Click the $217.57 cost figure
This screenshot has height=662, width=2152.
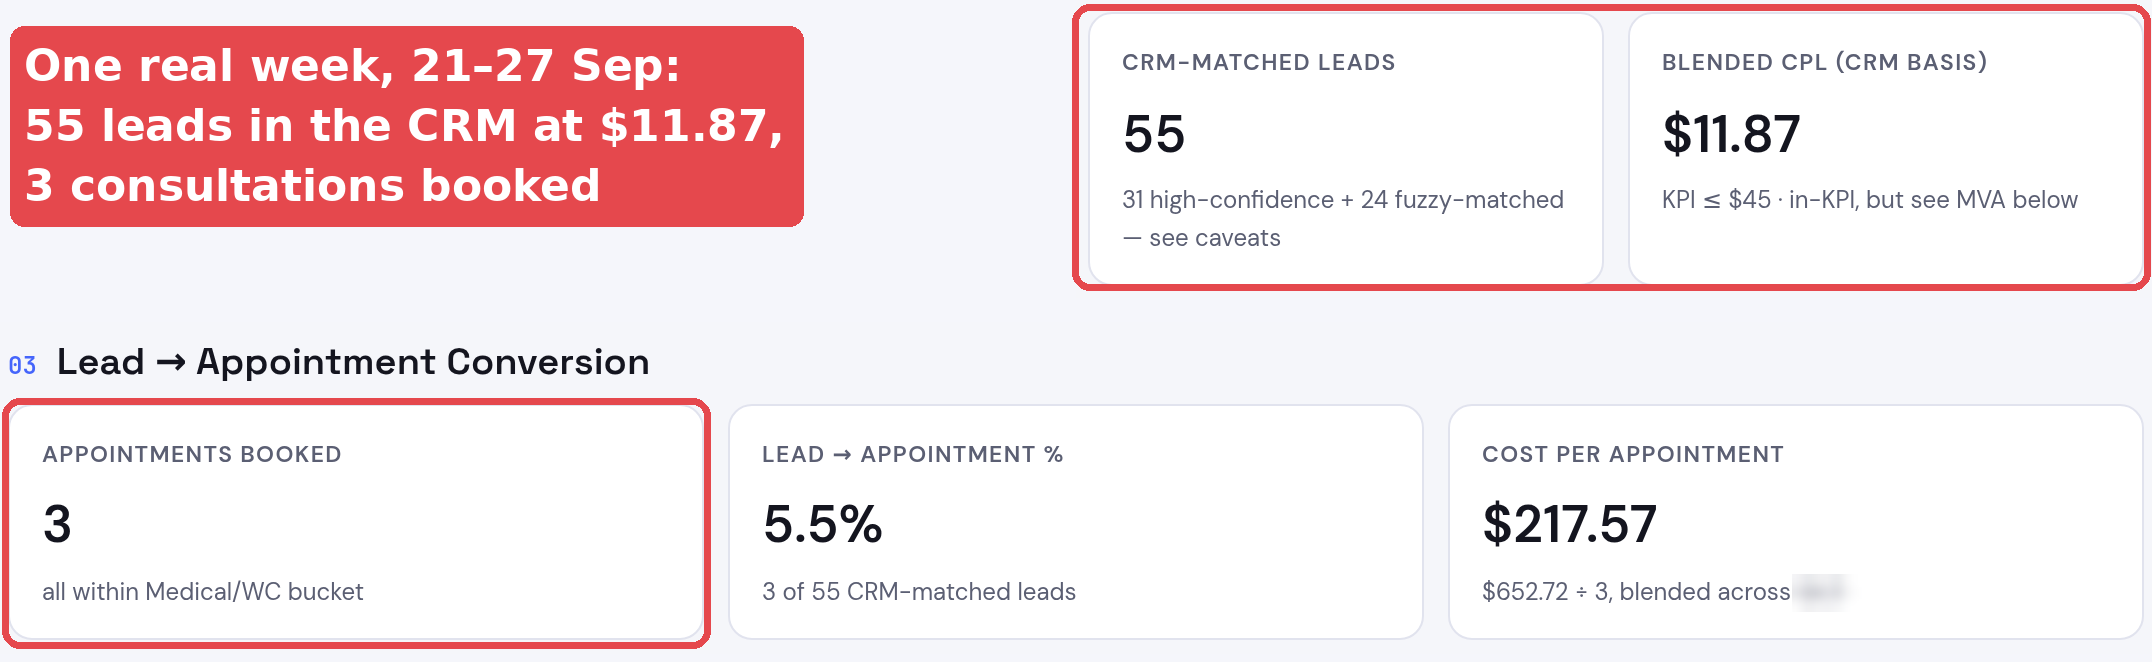point(1569,524)
